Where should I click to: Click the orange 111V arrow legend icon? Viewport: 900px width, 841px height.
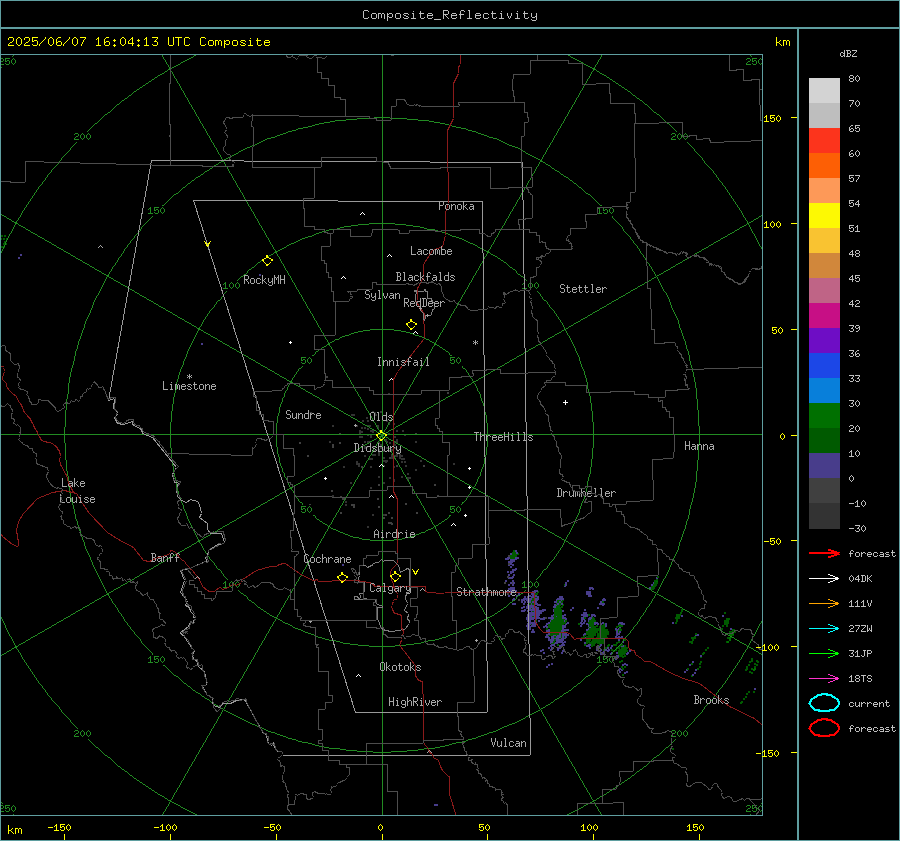824,603
